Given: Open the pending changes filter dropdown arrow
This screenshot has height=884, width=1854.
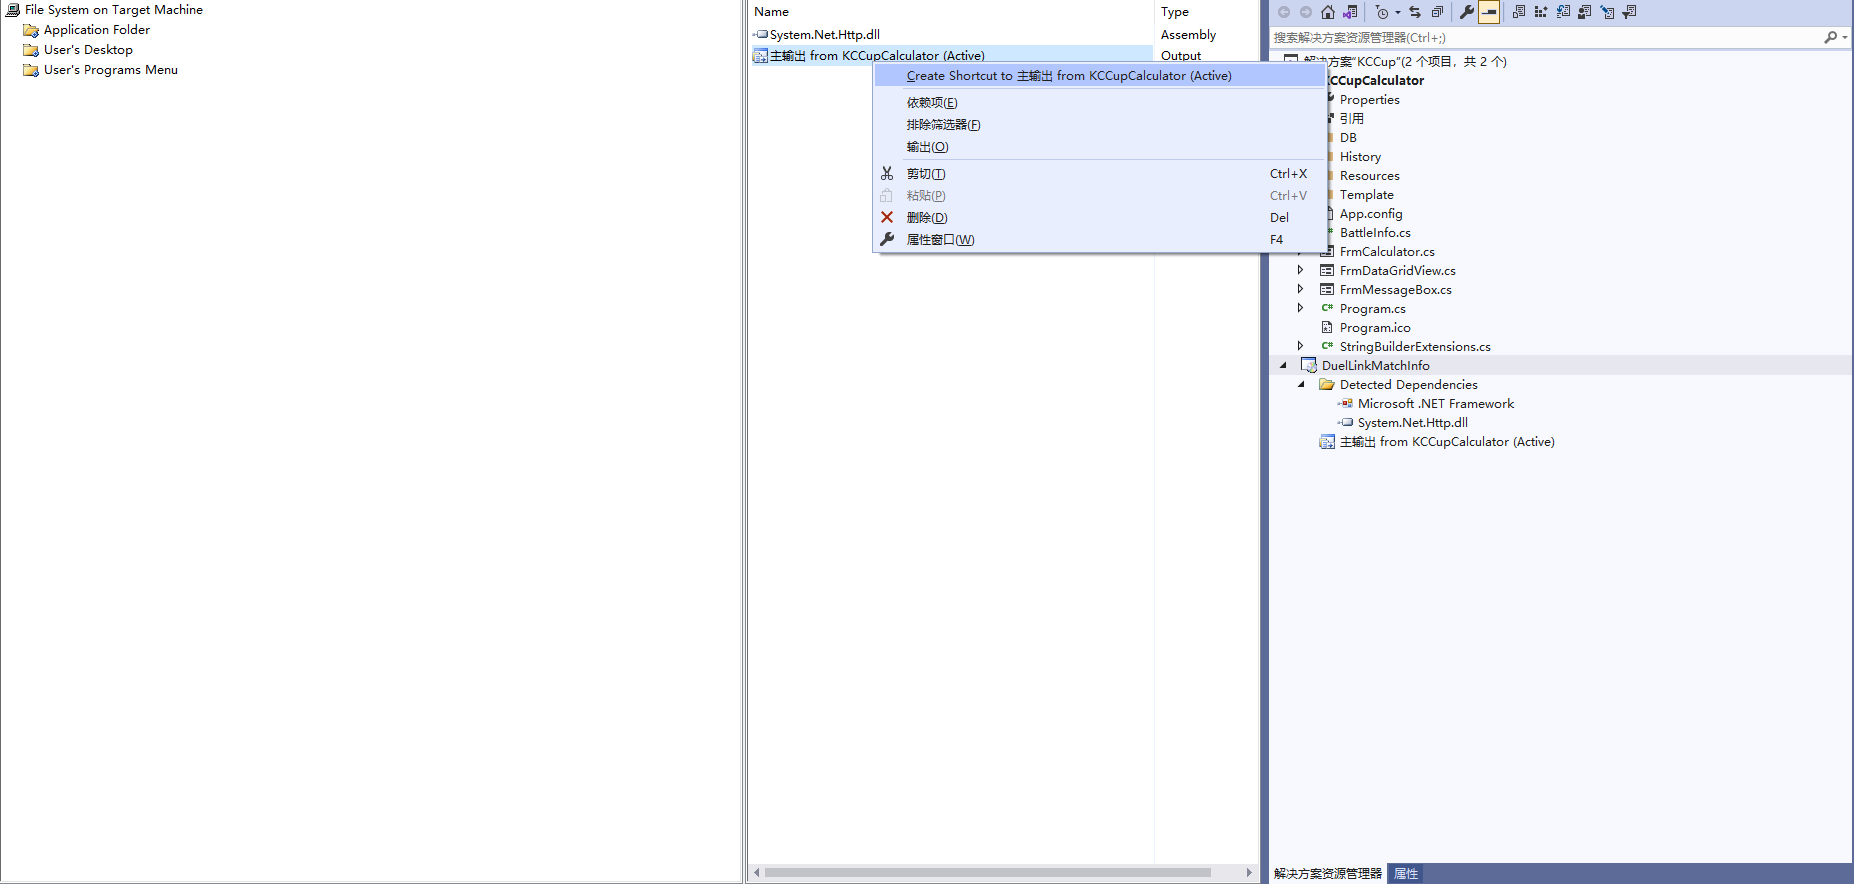Looking at the screenshot, I should [x=1398, y=12].
